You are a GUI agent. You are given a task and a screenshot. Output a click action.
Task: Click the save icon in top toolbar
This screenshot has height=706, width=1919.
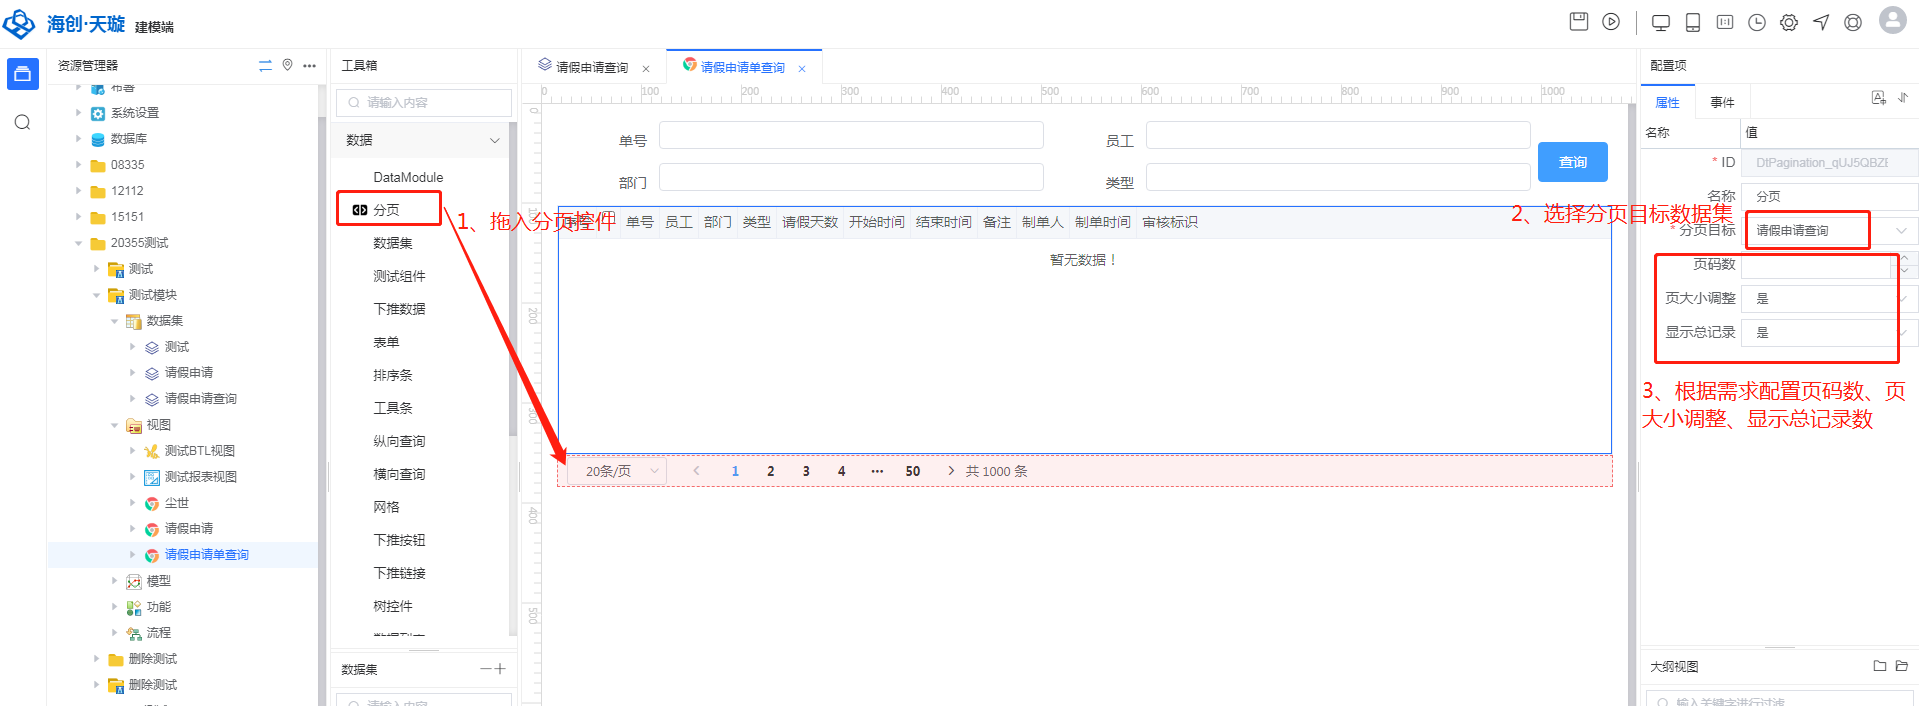tap(1578, 22)
